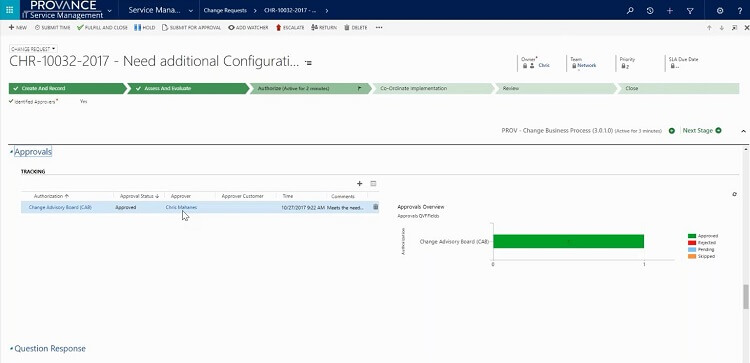Click SUBMIT TIME command
The height and width of the screenshot is (363, 750).
coord(53,28)
